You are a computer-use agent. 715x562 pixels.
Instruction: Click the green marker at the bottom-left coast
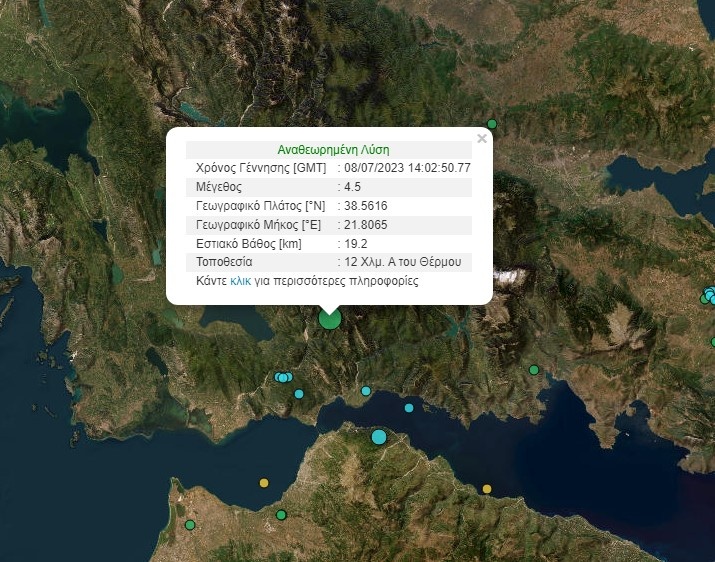pos(190,525)
